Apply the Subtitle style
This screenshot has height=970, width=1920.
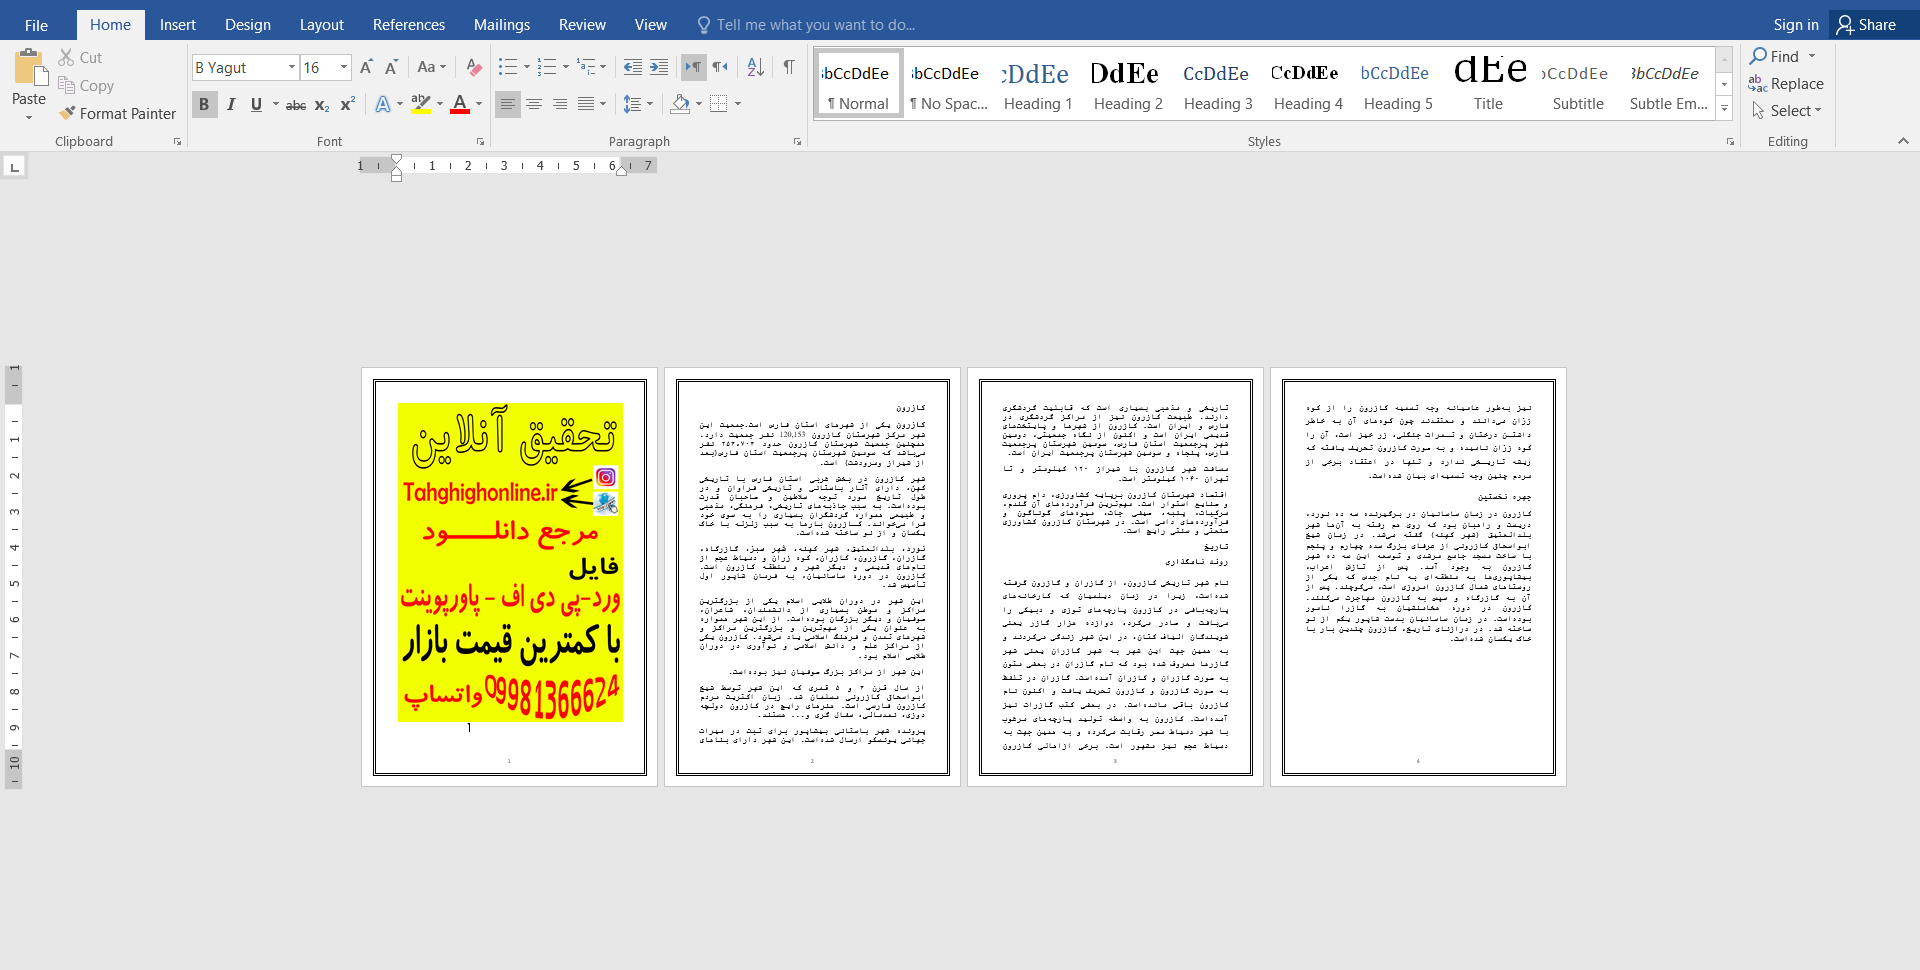(1578, 84)
